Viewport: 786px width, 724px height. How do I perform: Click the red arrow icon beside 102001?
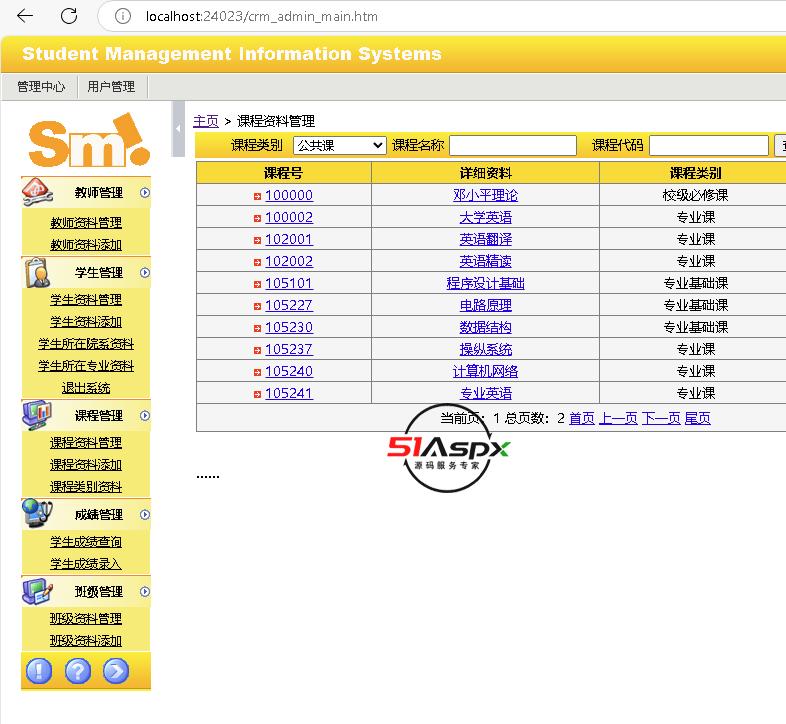point(257,240)
